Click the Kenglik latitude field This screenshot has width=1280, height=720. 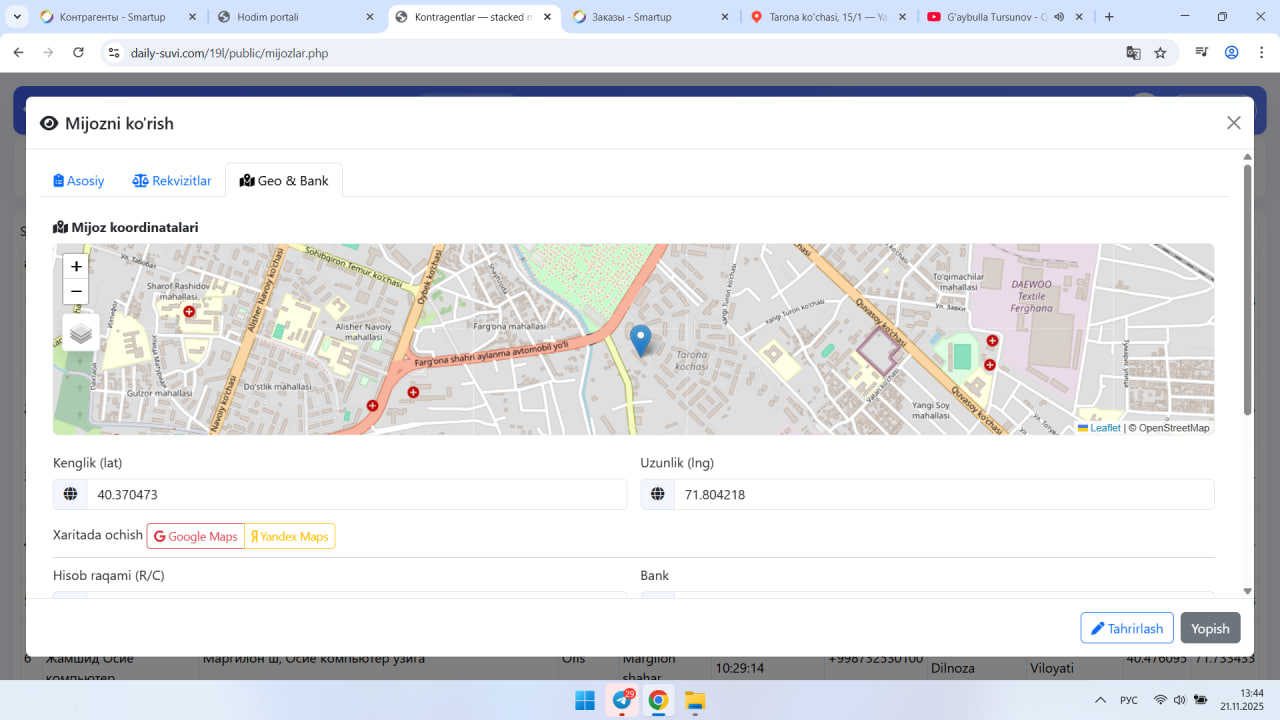(356, 494)
